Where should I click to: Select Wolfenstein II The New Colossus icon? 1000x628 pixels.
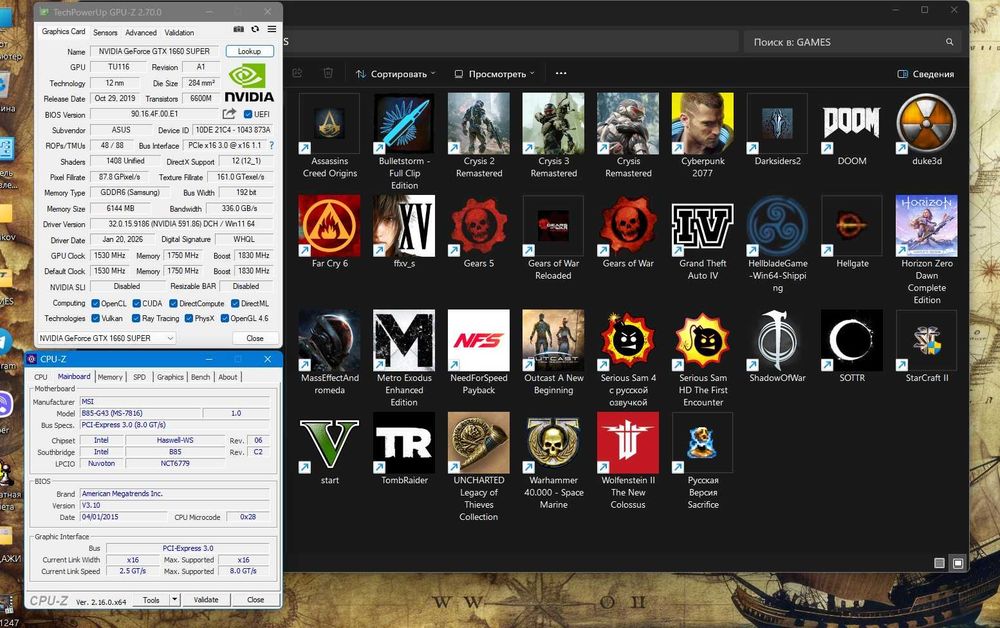point(628,442)
